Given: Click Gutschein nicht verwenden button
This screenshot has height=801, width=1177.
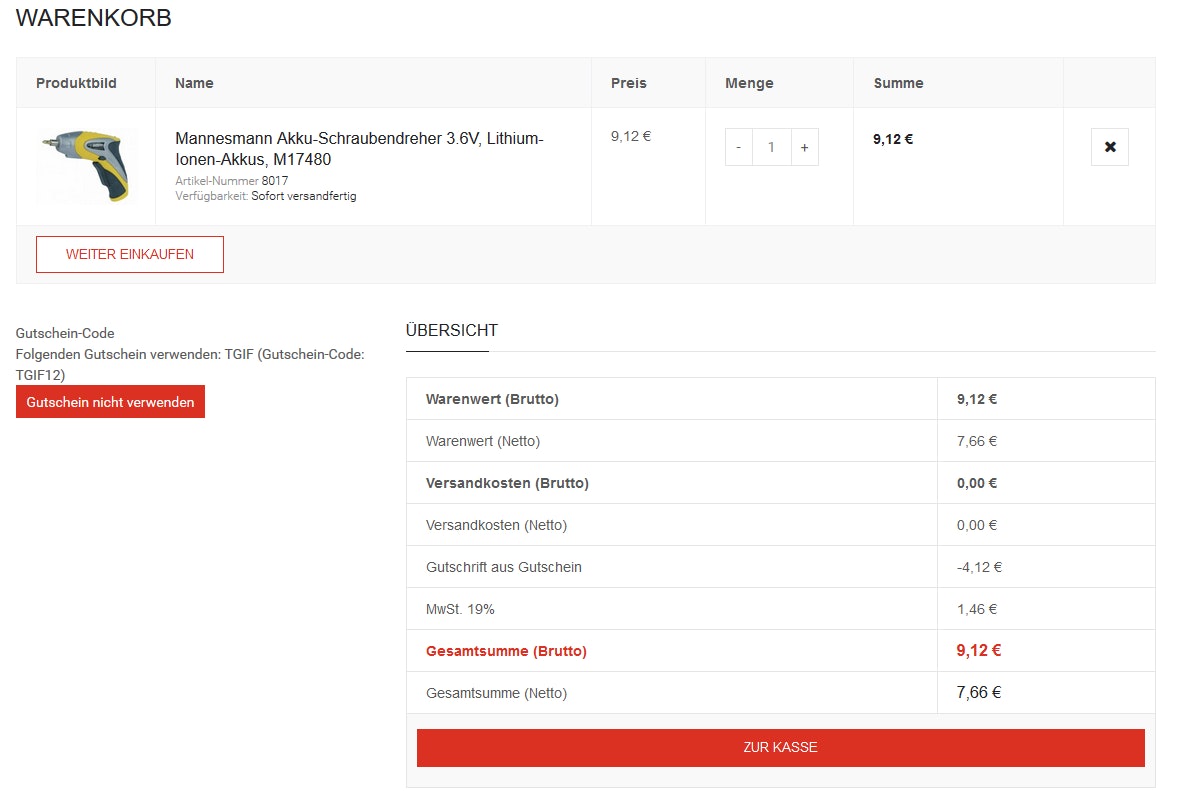Looking at the screenshot, I should (x=110, y=402).
